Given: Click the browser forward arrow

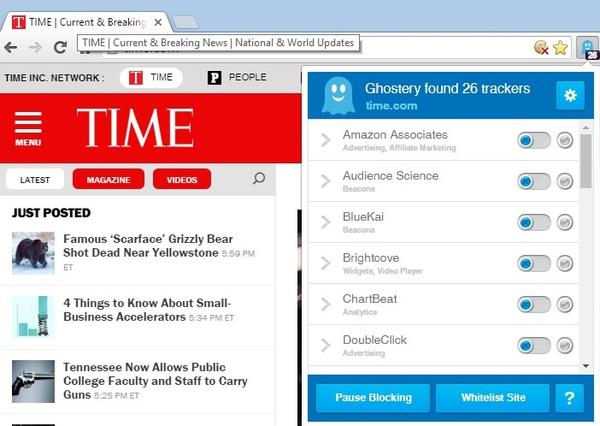Looking at the screenshot, I should click(35, 48).
